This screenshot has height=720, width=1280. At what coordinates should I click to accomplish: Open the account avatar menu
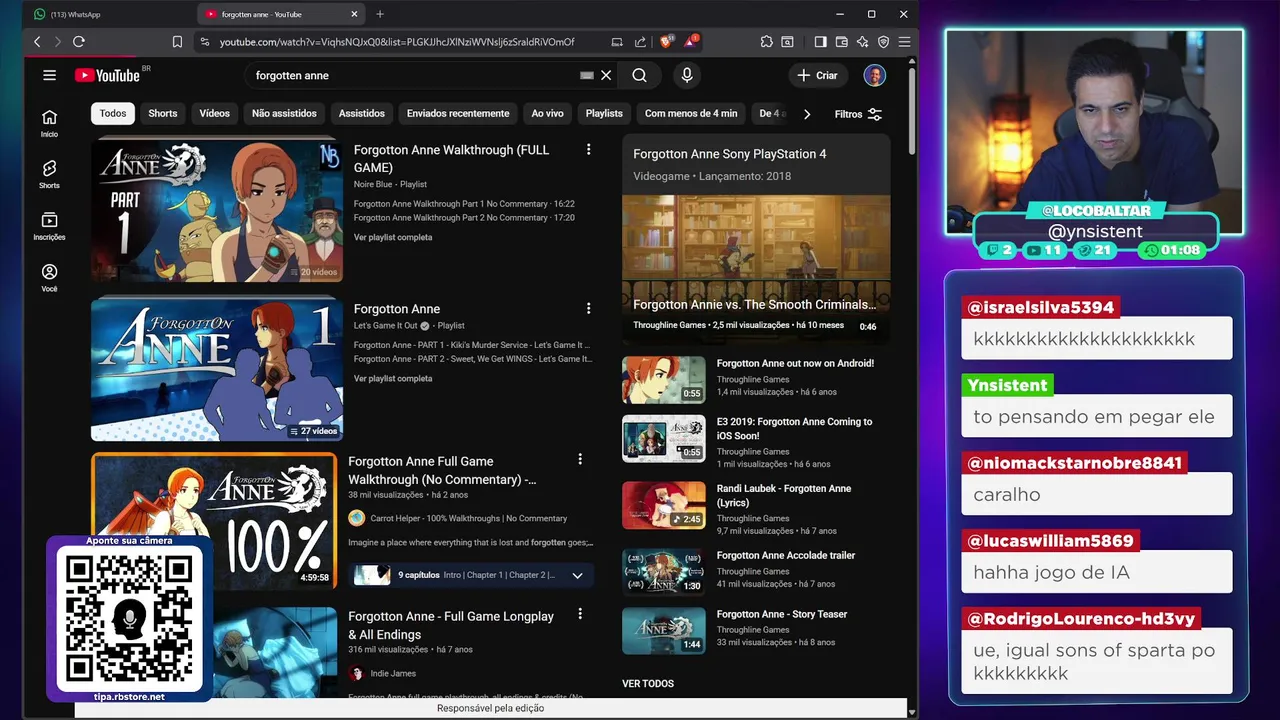875,75
